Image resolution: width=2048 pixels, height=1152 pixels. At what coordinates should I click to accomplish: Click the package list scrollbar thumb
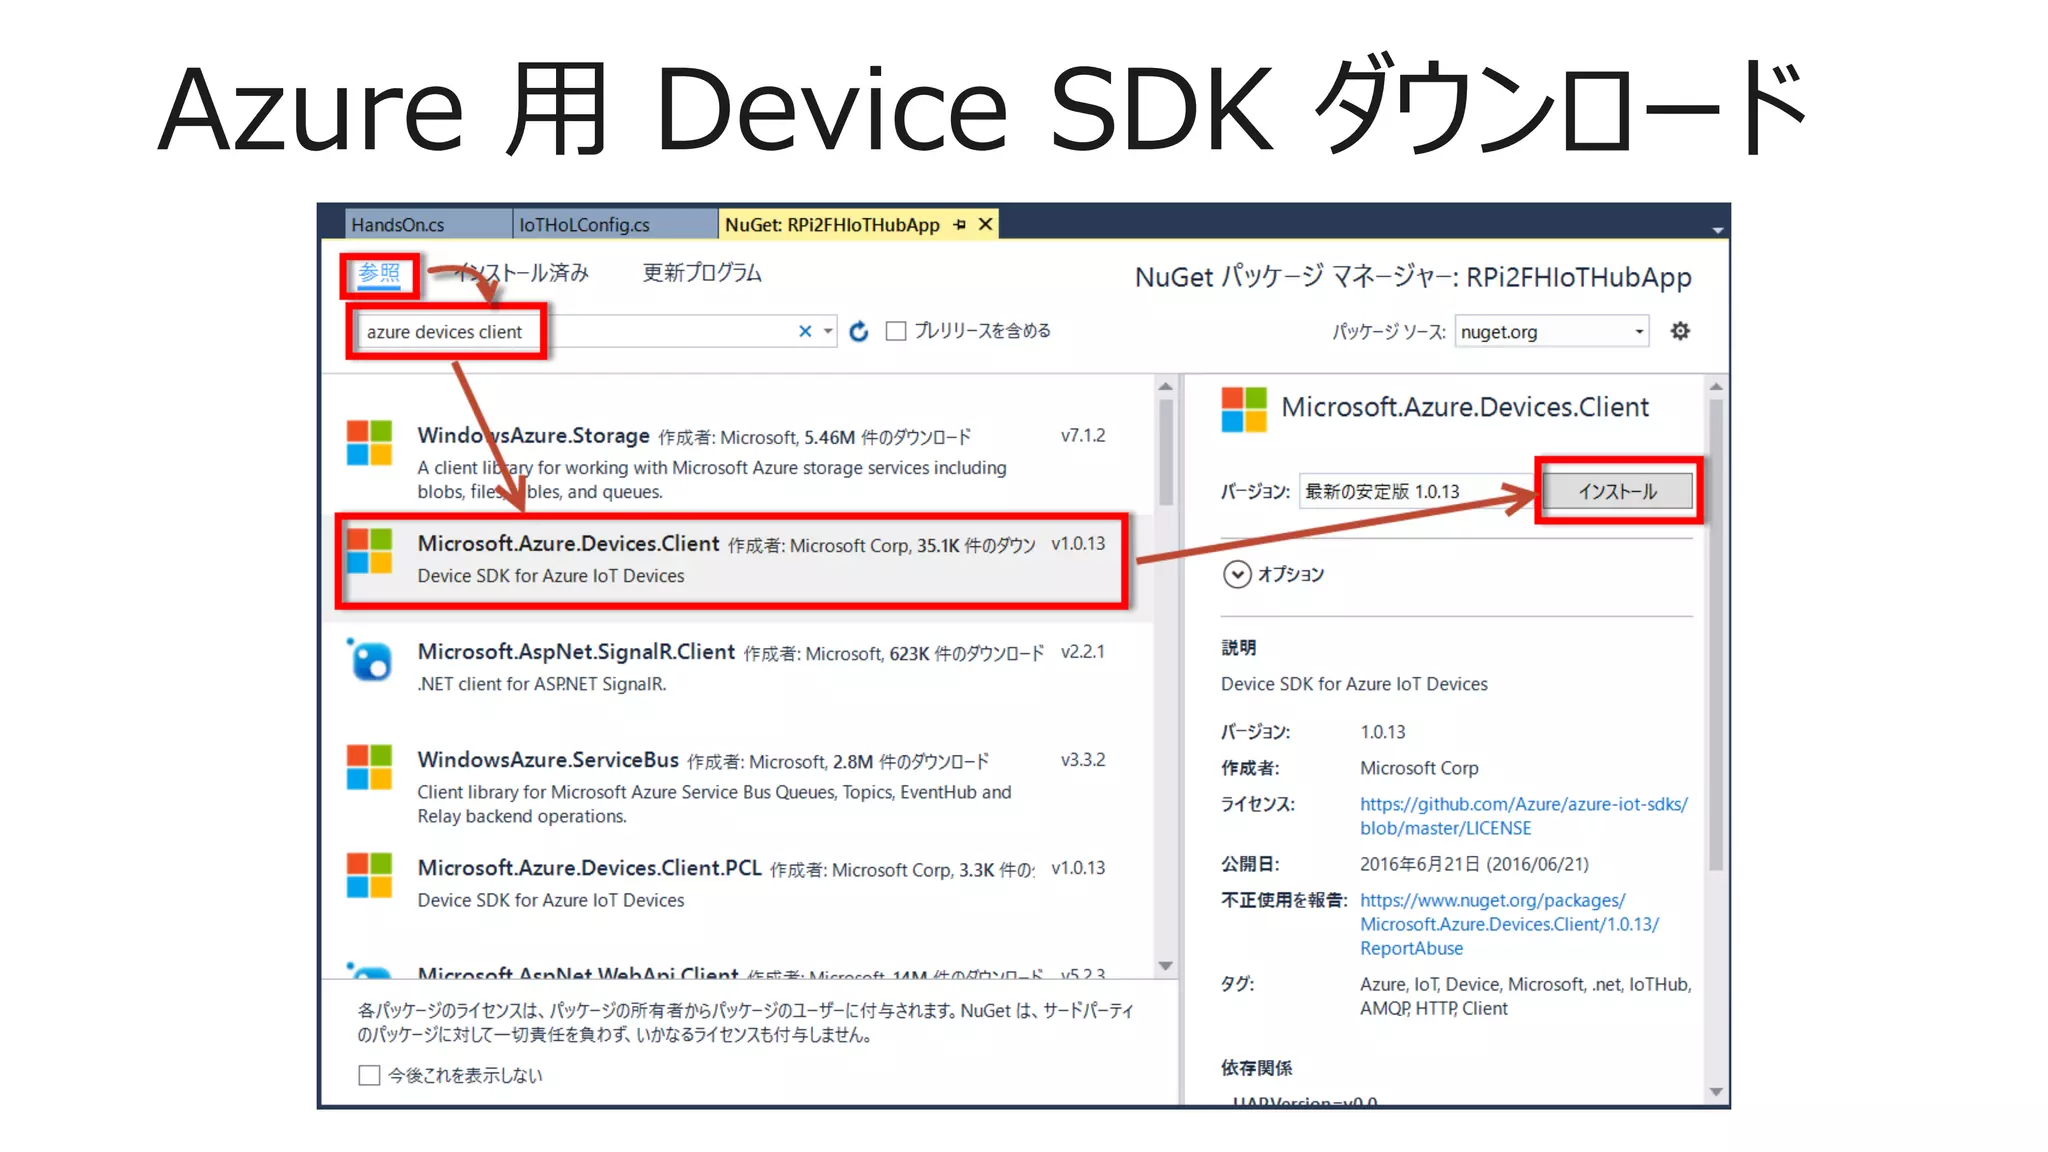[x=1165, y=452]
